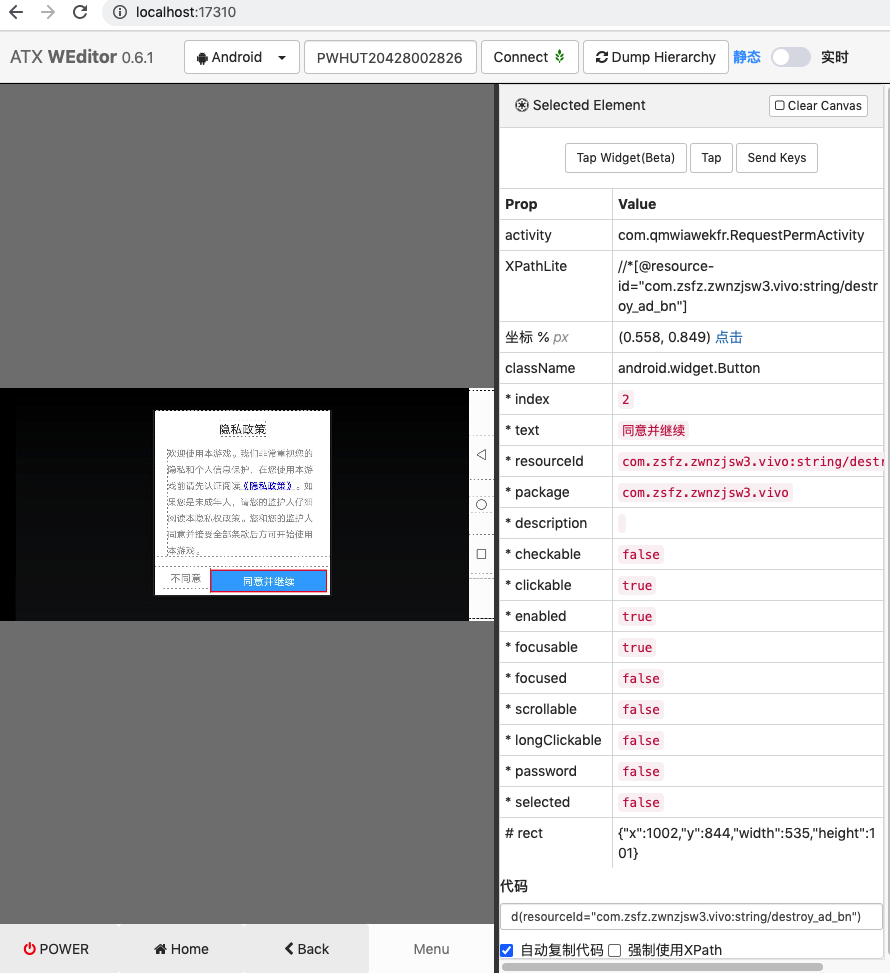Viewport: 890px width, 973px height.
Task: Click Home in the bottom bar
Action: pyautogui.click(x=181, y=949)
